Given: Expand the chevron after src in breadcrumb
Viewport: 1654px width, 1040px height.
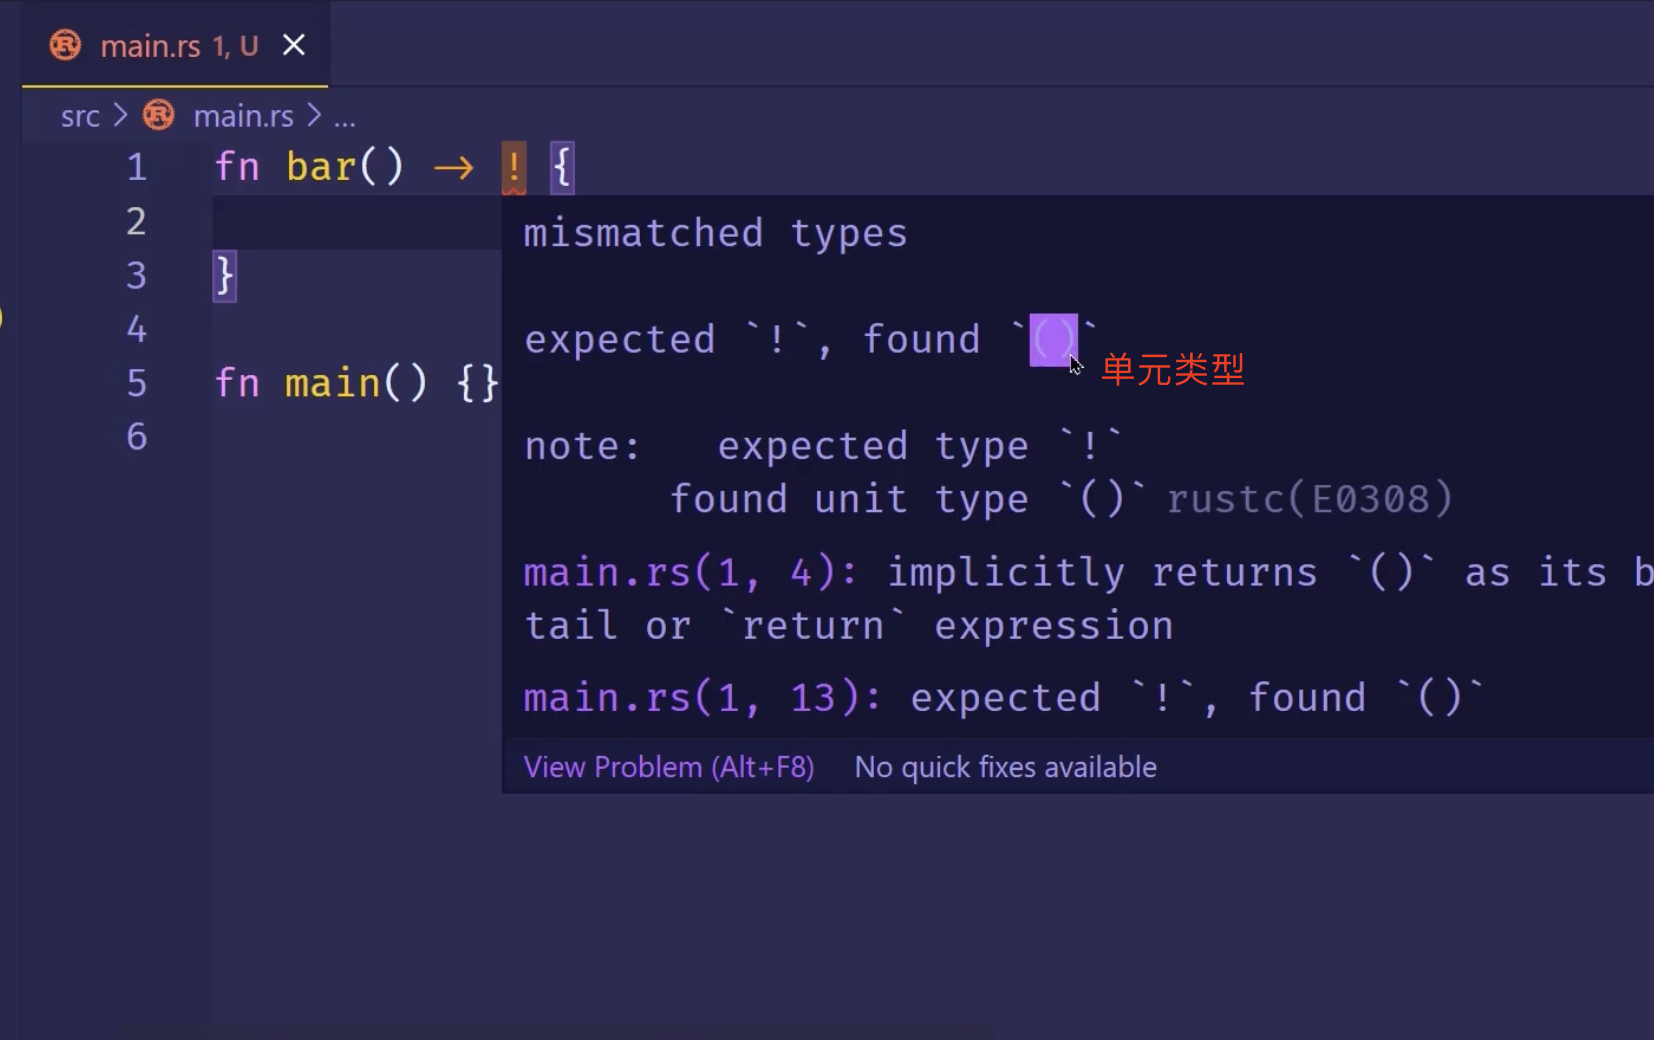Looking at the screenshot, I should (x=121, y=116).
